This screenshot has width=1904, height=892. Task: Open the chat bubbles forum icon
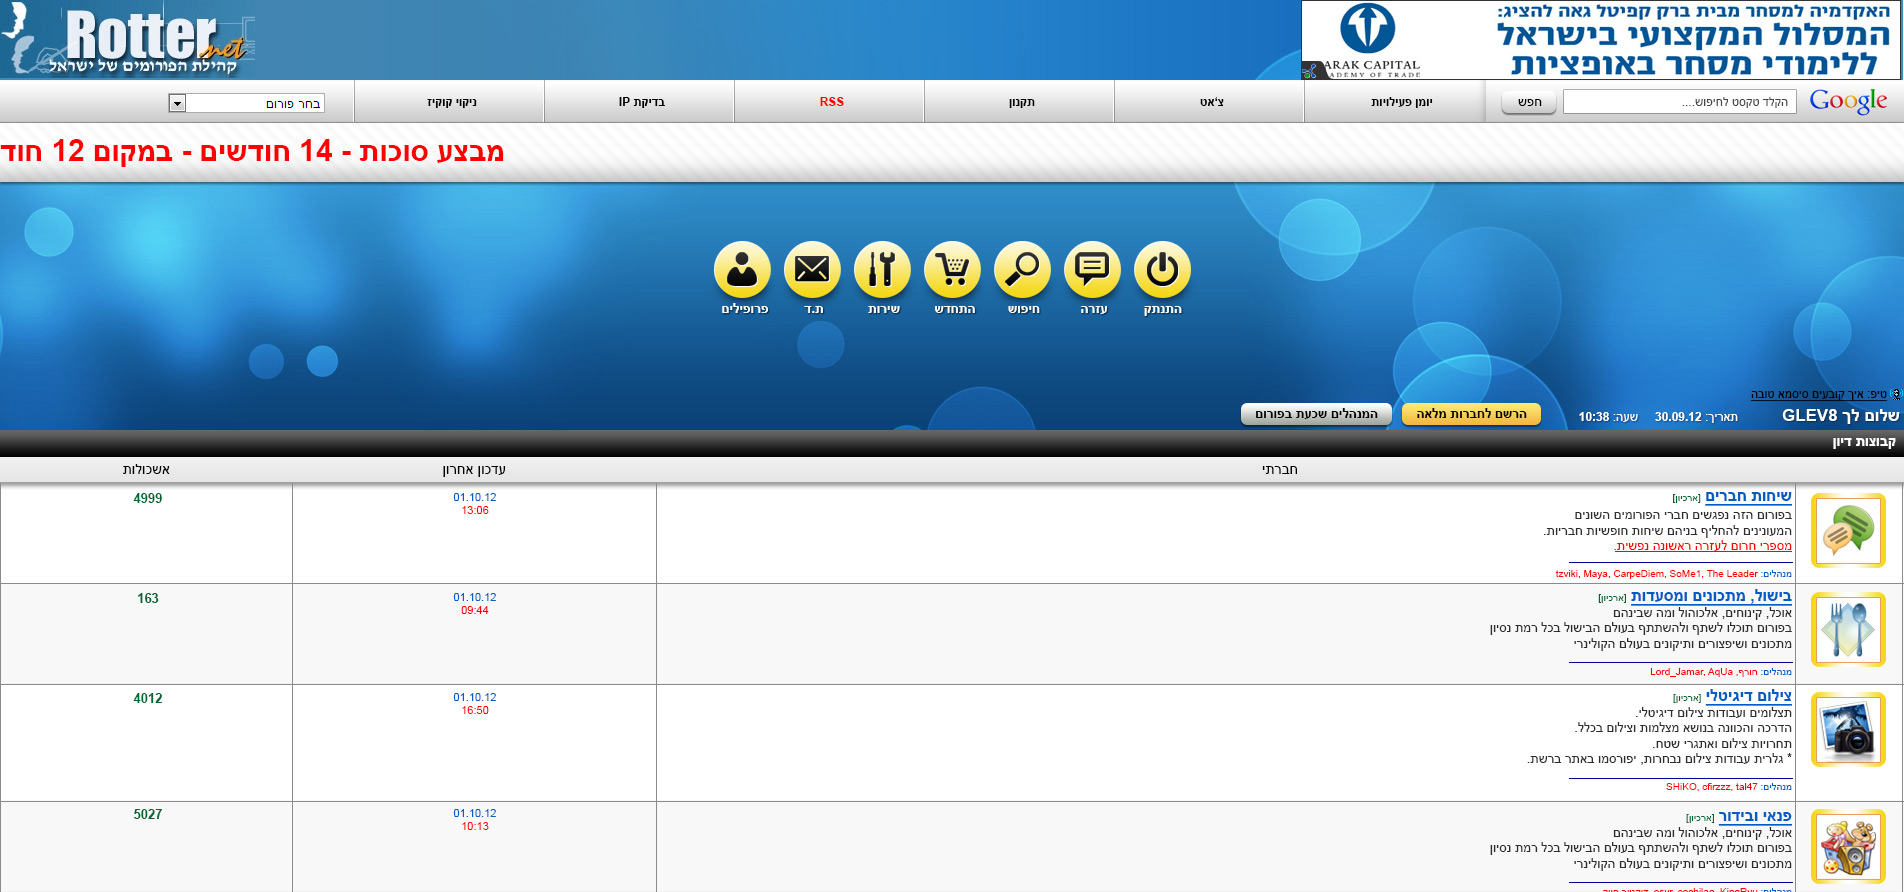(1848, 530)
